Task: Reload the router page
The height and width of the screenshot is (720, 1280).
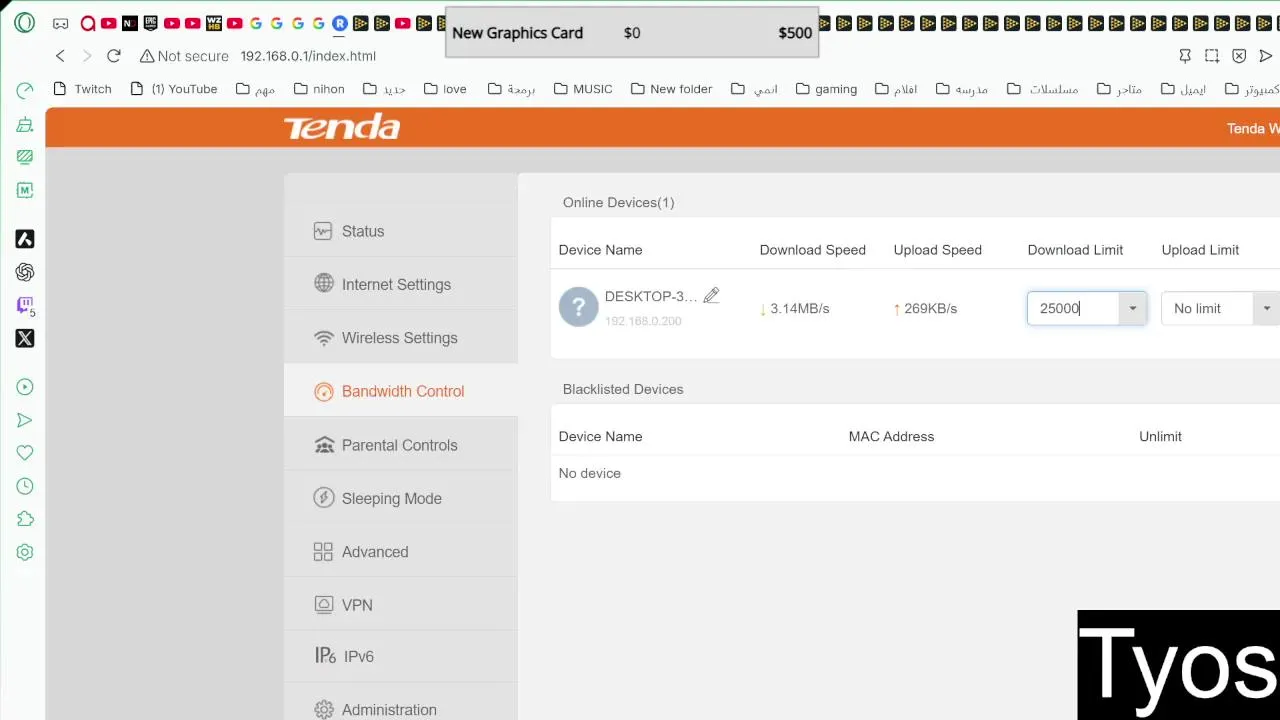Action: pos(114,56)
